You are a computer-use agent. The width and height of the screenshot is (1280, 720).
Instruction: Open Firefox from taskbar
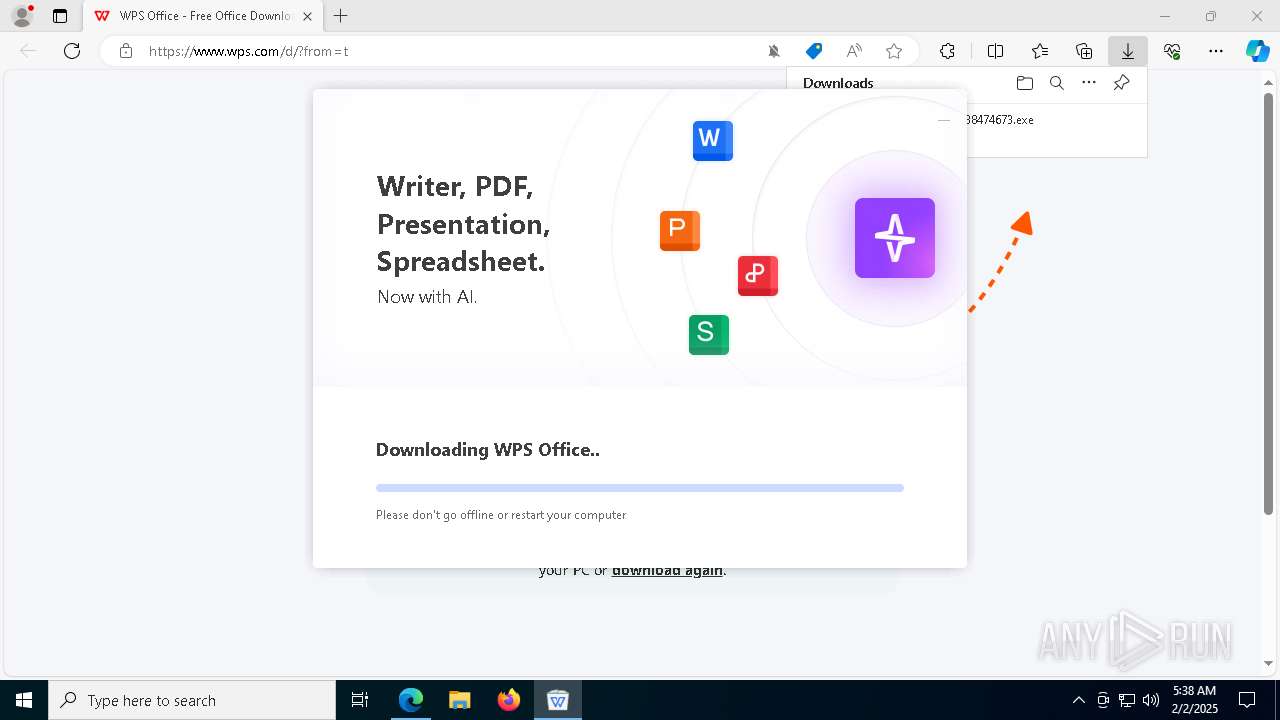509,700
